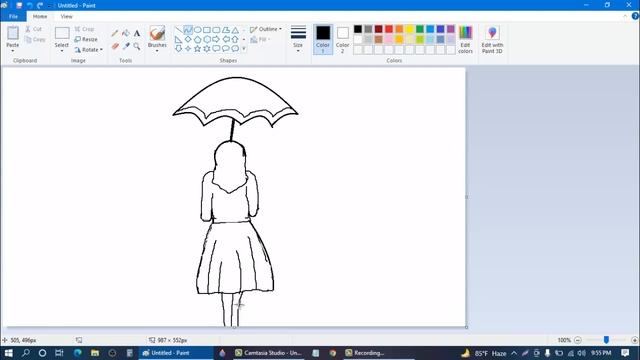
Task: Click the Crop button
Action: (84, 29)
